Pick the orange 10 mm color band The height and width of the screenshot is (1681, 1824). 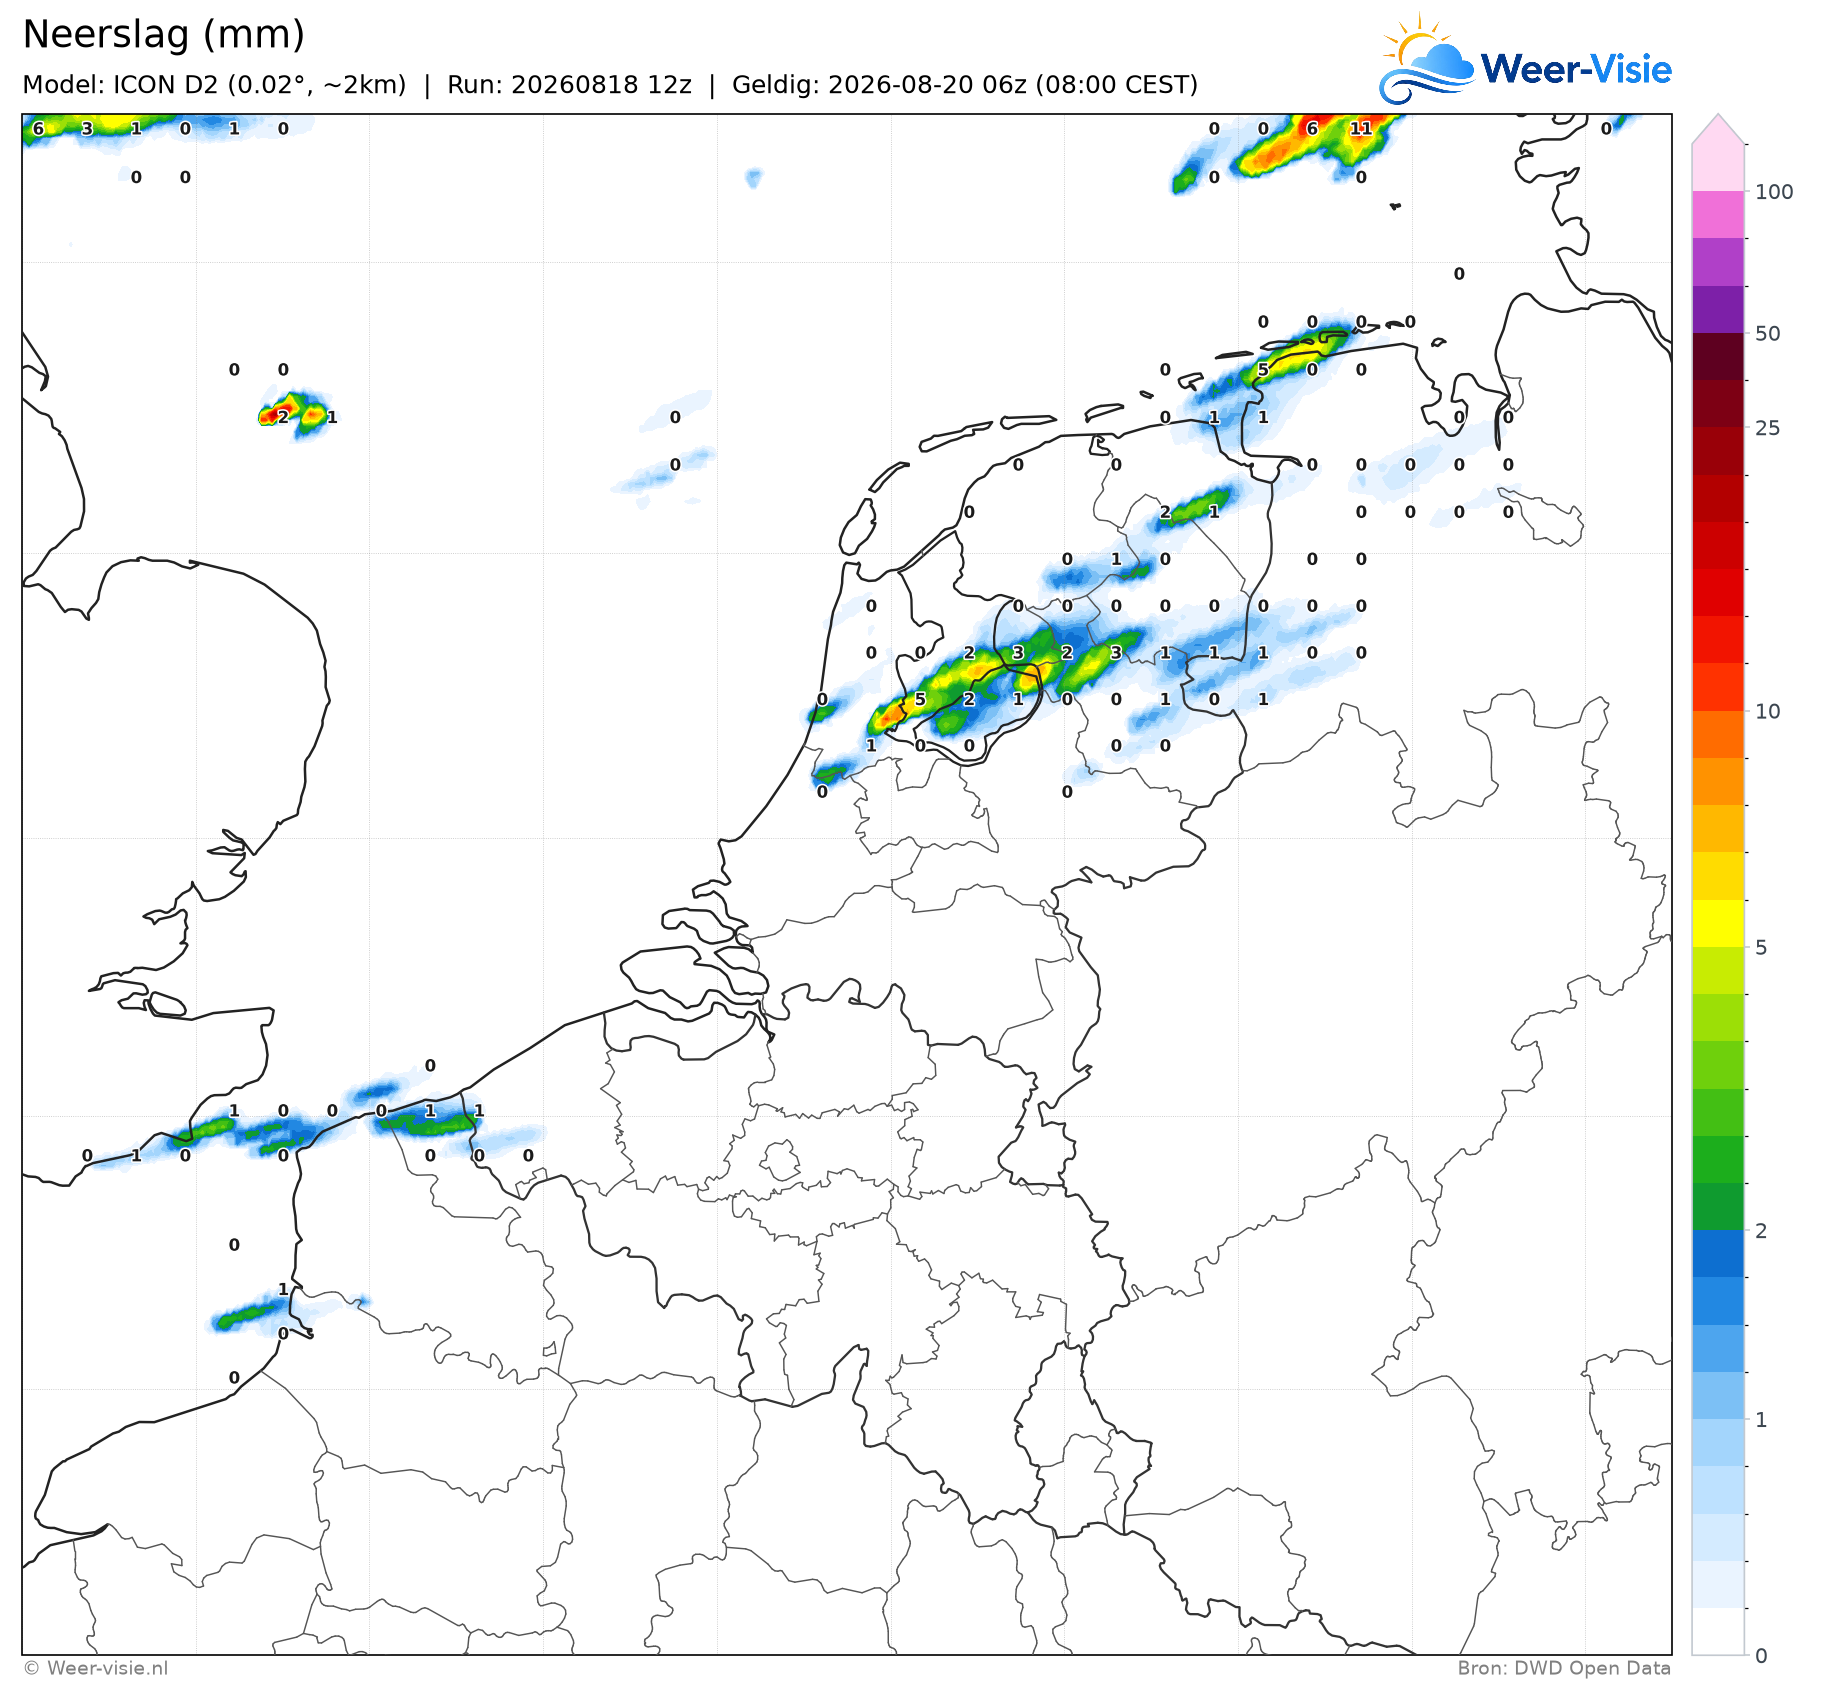click(1718, 734)
